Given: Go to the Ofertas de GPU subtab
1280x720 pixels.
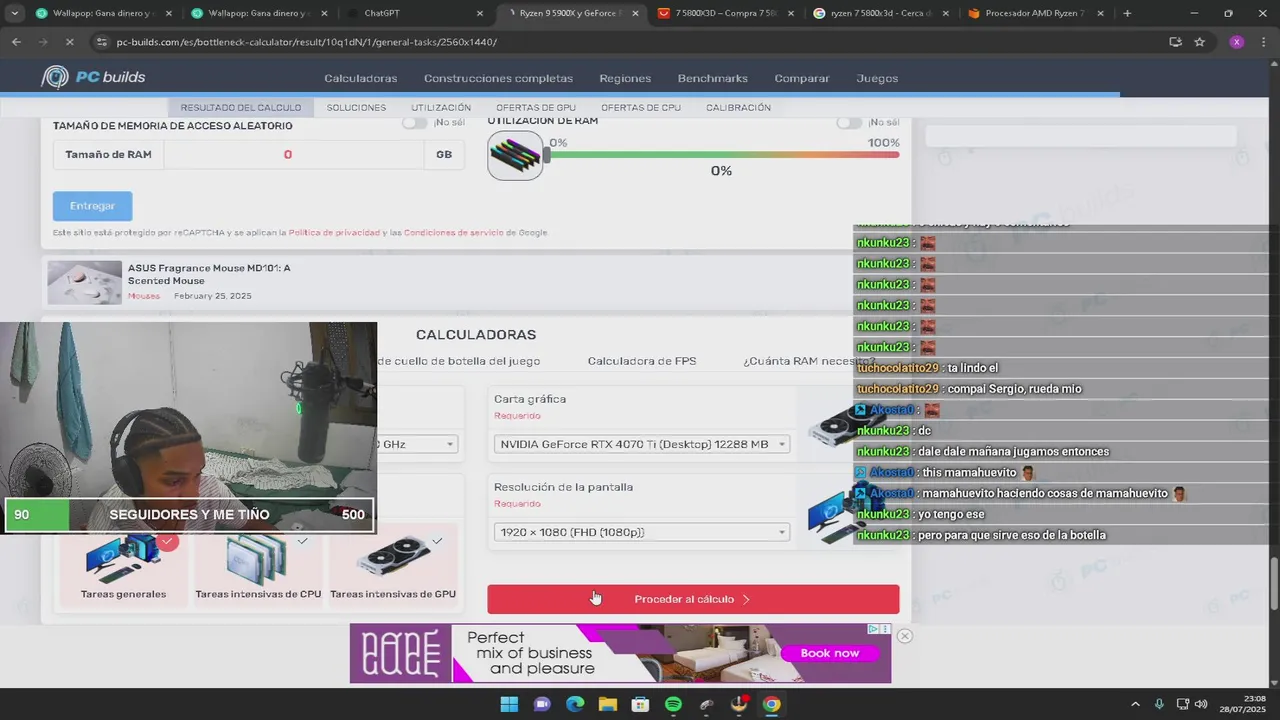Looking at the screenshot, I should point(536,107).
